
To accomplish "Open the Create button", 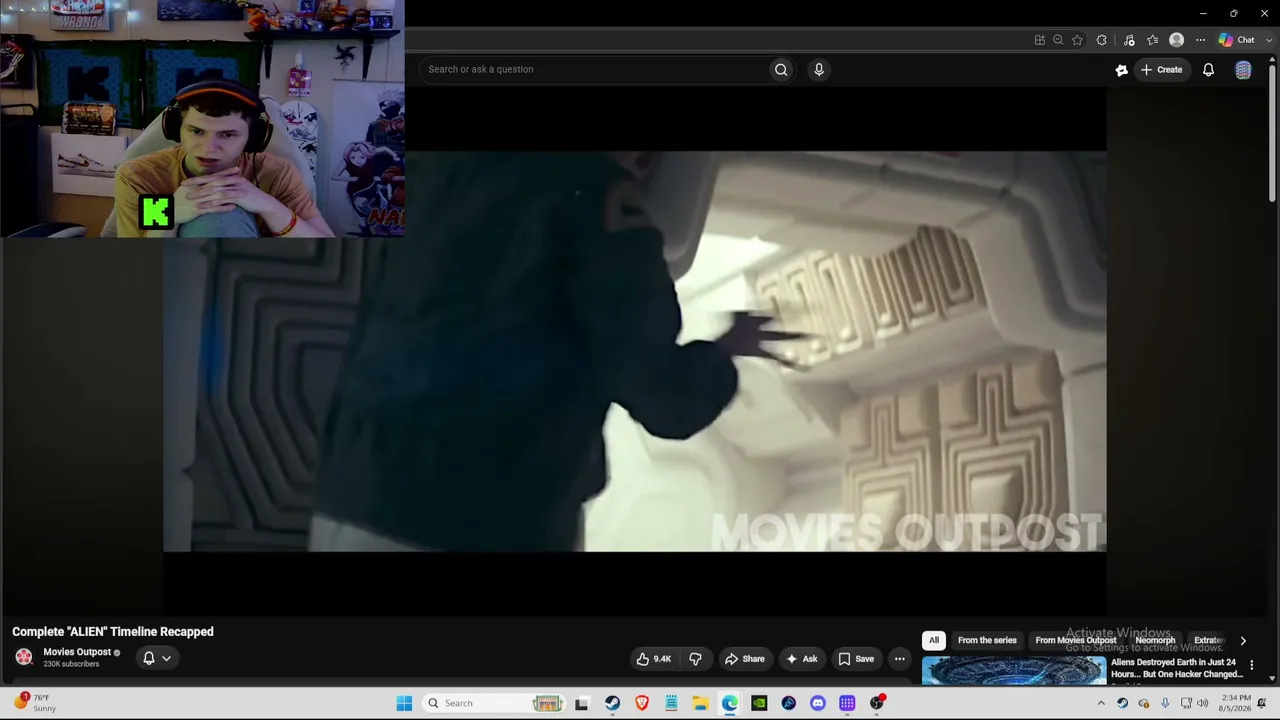I will (x=1161, y=69).
